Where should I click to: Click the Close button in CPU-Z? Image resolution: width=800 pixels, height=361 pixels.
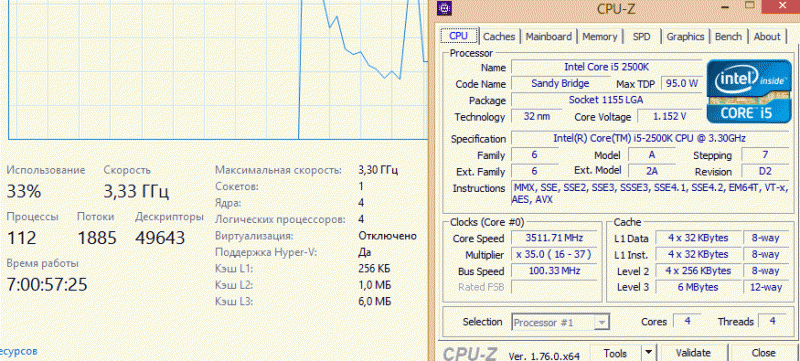pos(763,352)
